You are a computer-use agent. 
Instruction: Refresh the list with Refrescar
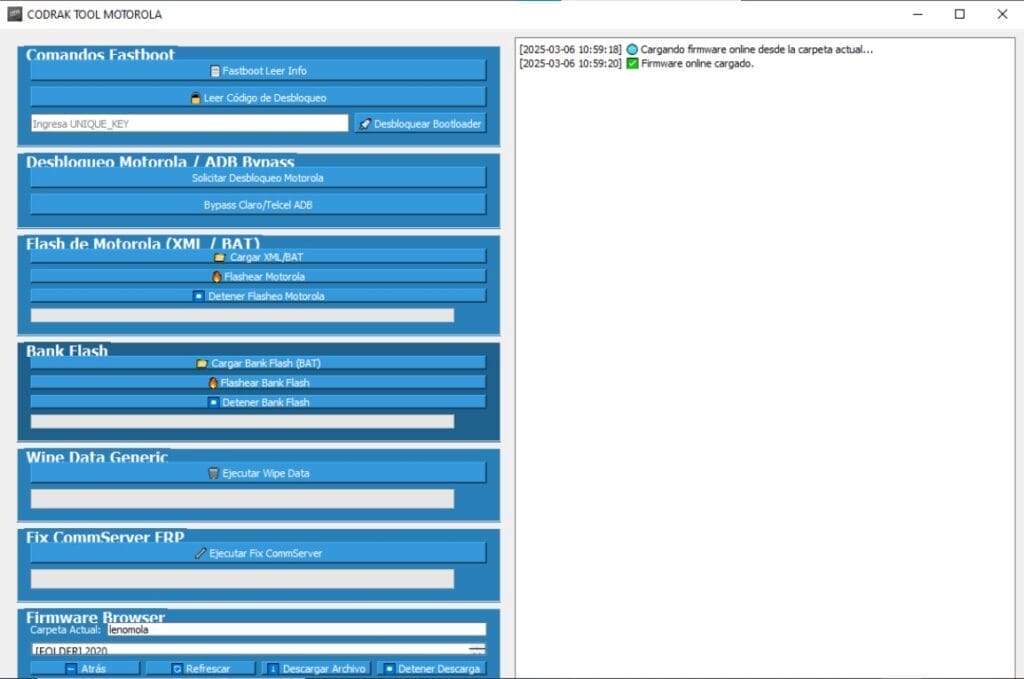click(200, 668)
